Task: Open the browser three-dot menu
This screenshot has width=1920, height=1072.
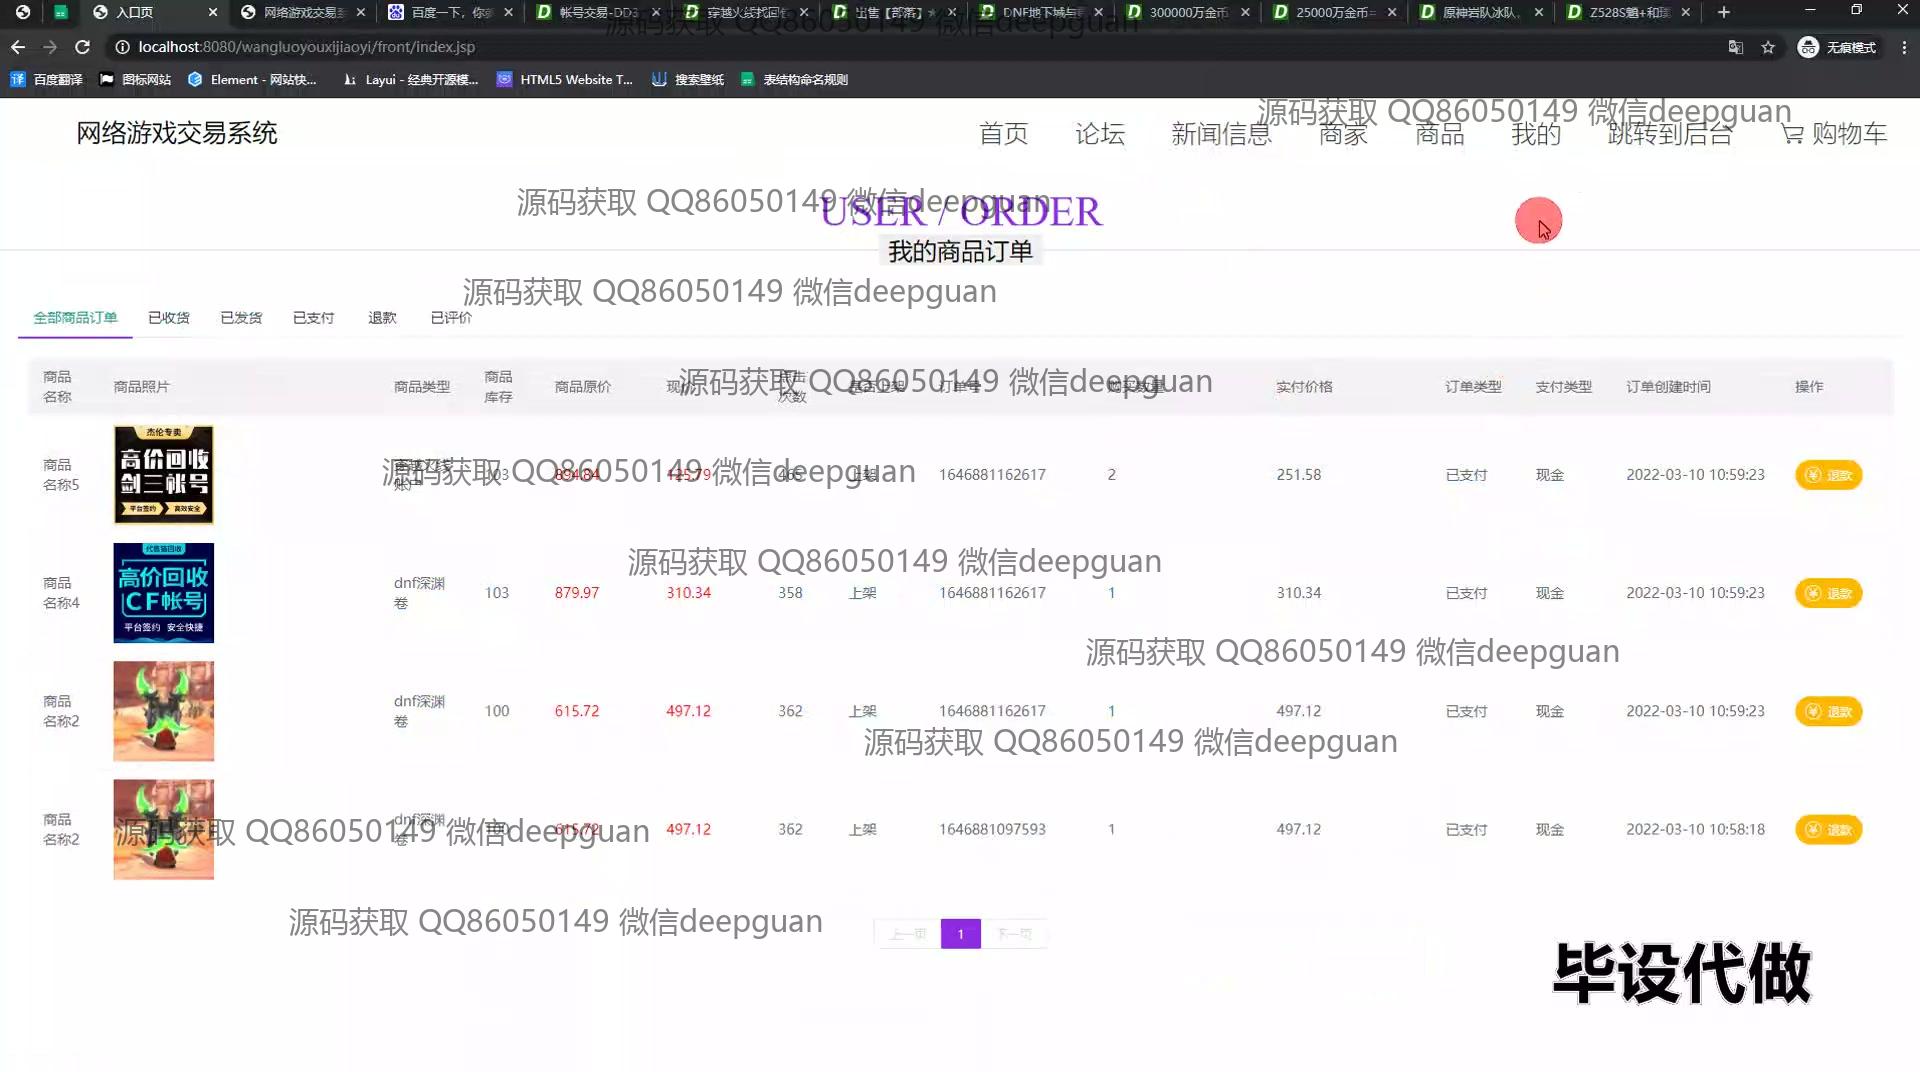Action: pos(1904,47)
